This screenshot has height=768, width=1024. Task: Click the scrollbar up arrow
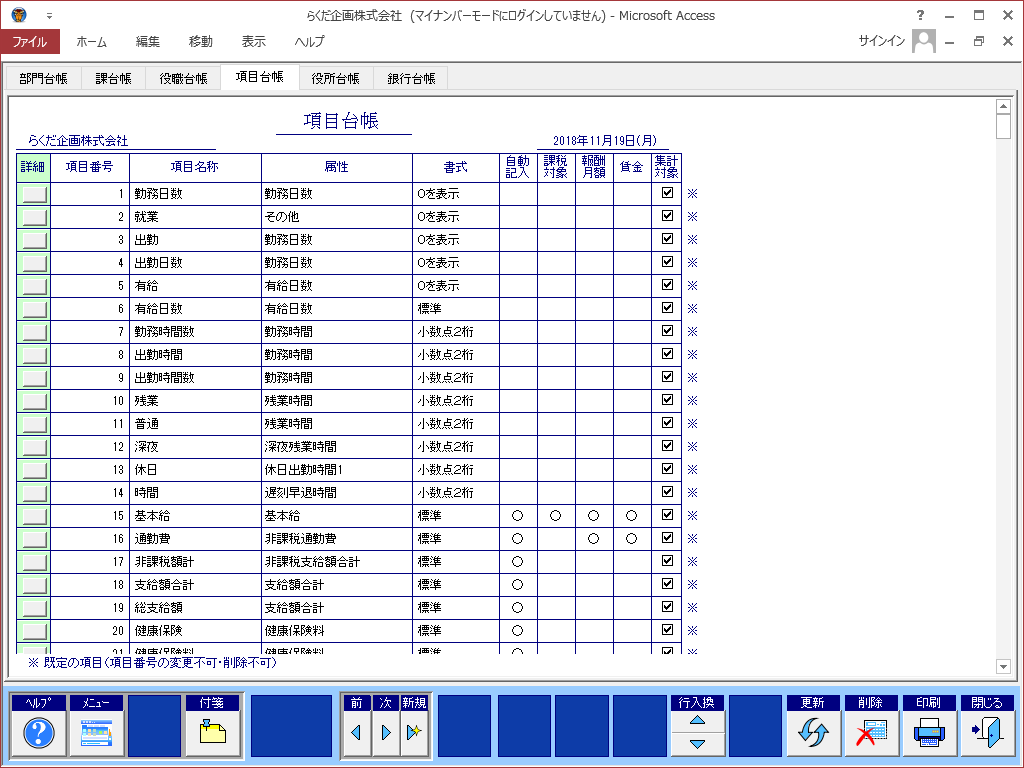click(1003, 106)
